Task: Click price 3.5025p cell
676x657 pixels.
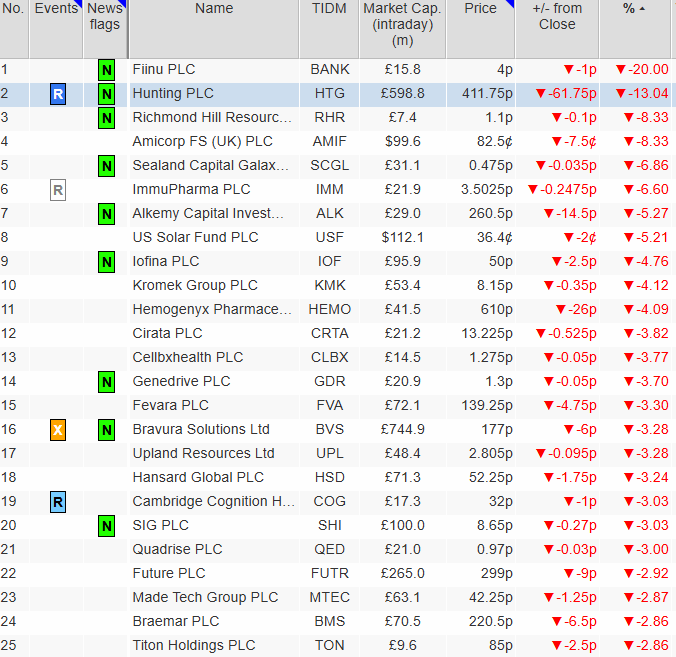Action: 481,189
